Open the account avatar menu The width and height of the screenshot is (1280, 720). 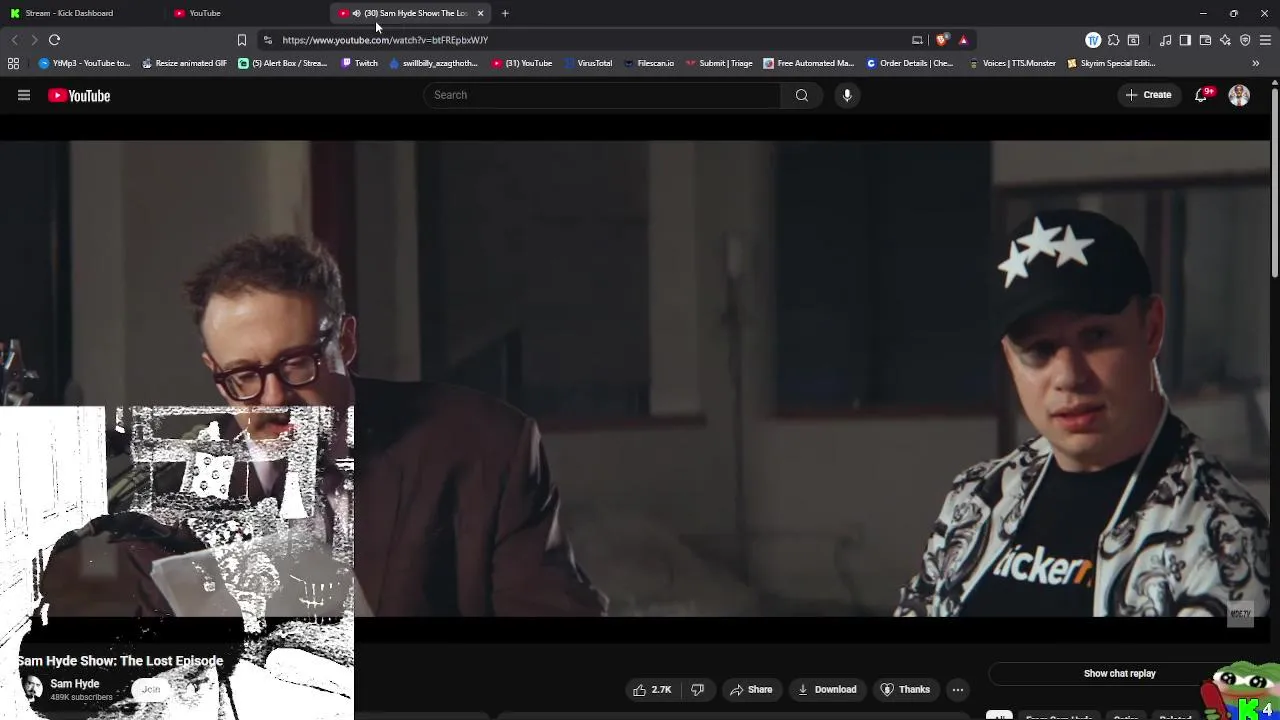point(1239,95)
